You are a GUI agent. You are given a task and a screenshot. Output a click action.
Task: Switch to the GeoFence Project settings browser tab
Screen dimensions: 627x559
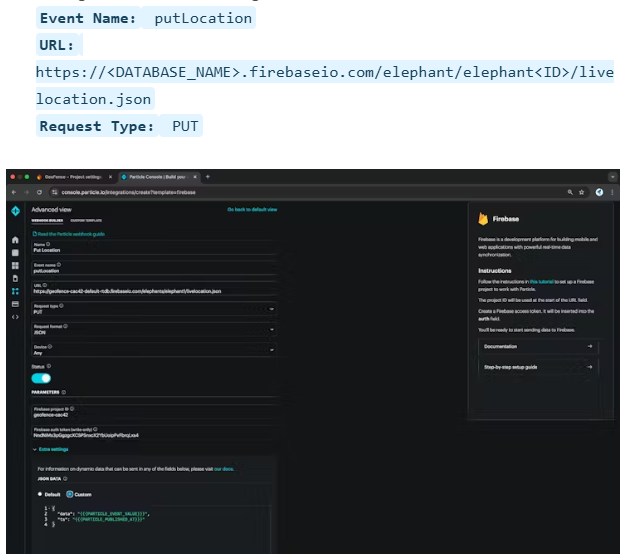point(68,176)
